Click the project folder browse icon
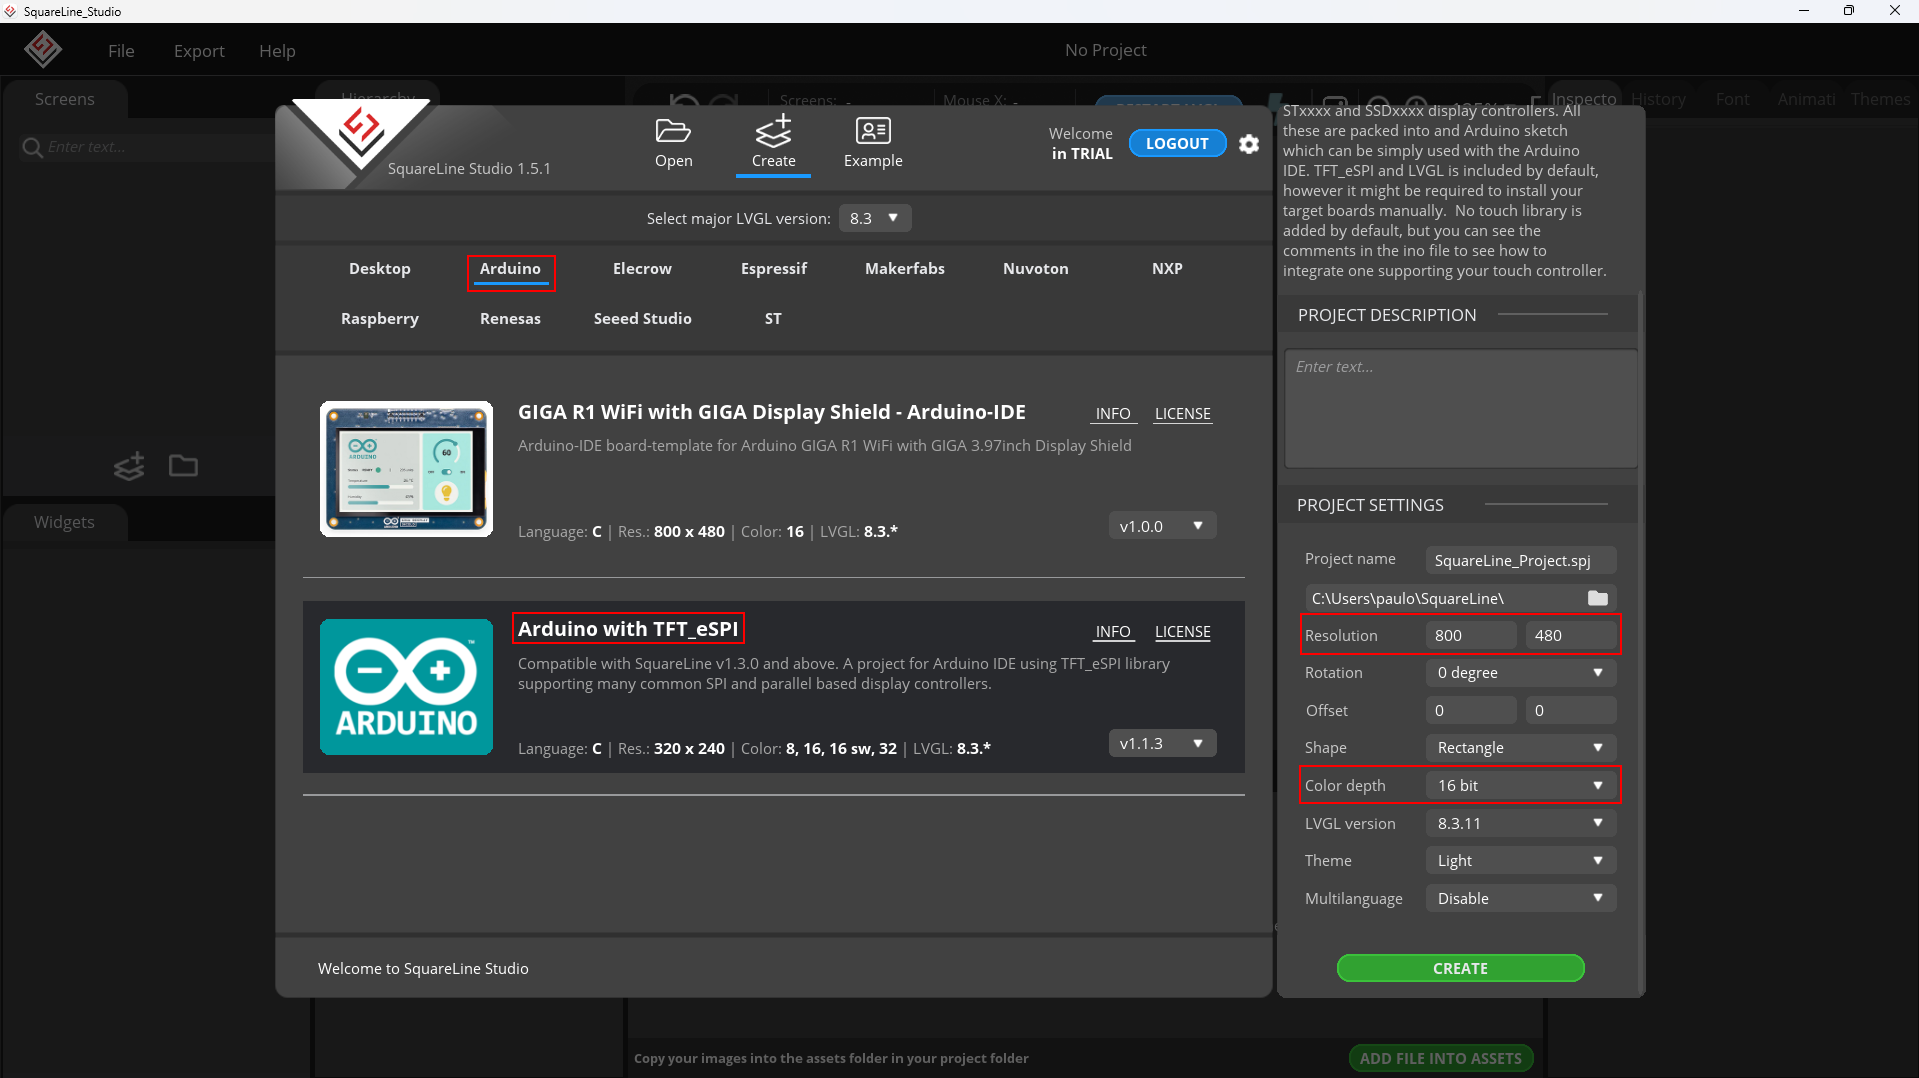1919x1078 pixels. point(1597,598)
